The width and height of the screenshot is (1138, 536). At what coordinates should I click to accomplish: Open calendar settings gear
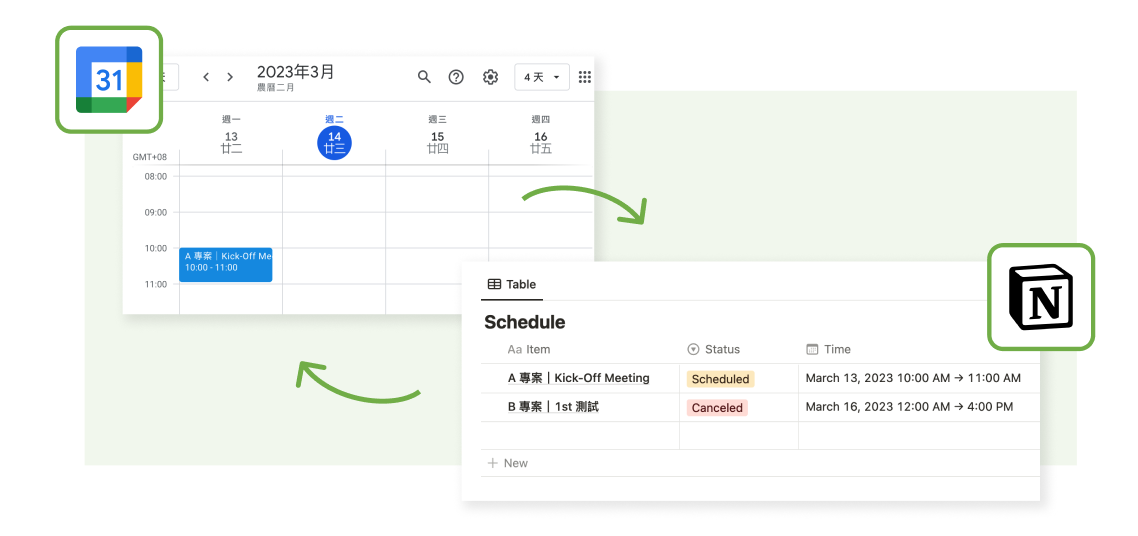pyautogui.click(x=491, y=77)
